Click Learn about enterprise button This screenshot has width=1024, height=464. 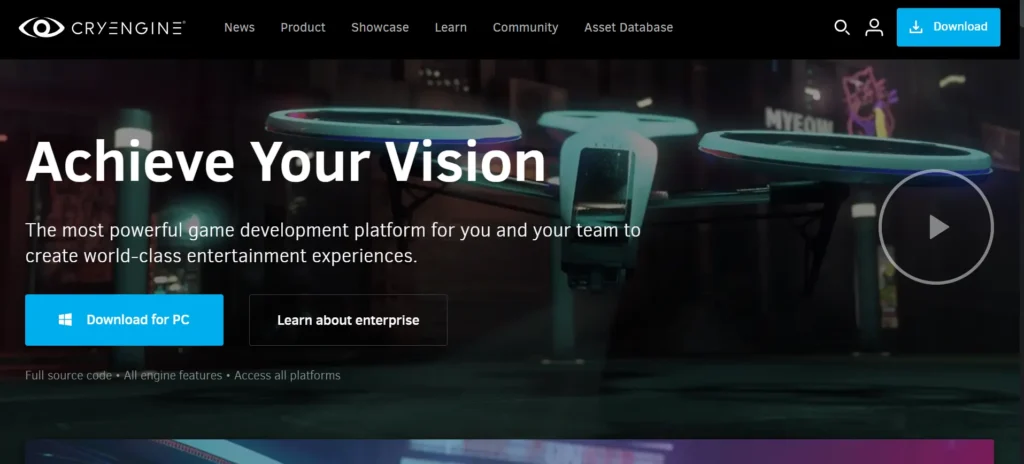pyautogui.click(x=348, y=320)
